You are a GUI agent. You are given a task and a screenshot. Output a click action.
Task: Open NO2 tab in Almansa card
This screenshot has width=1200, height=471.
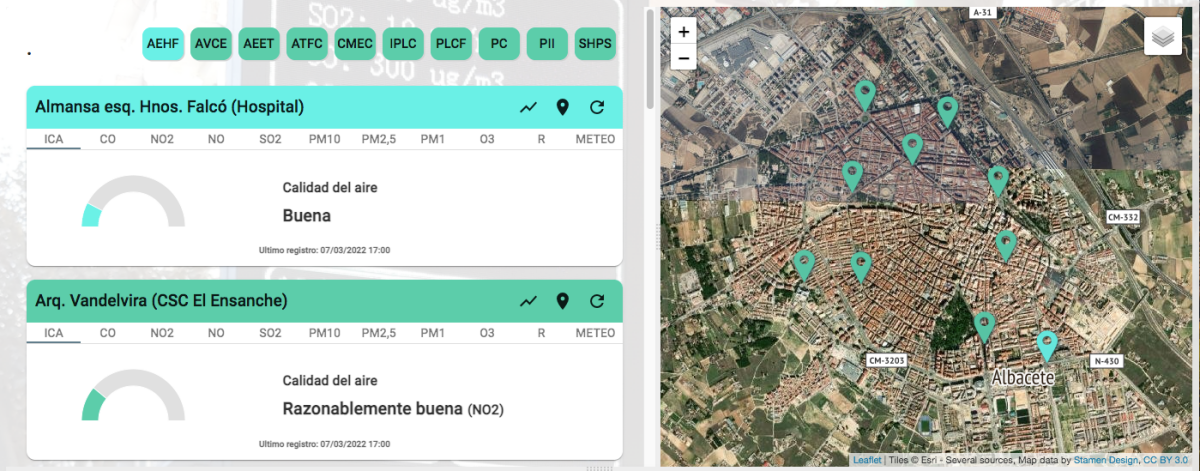point(162,138)
